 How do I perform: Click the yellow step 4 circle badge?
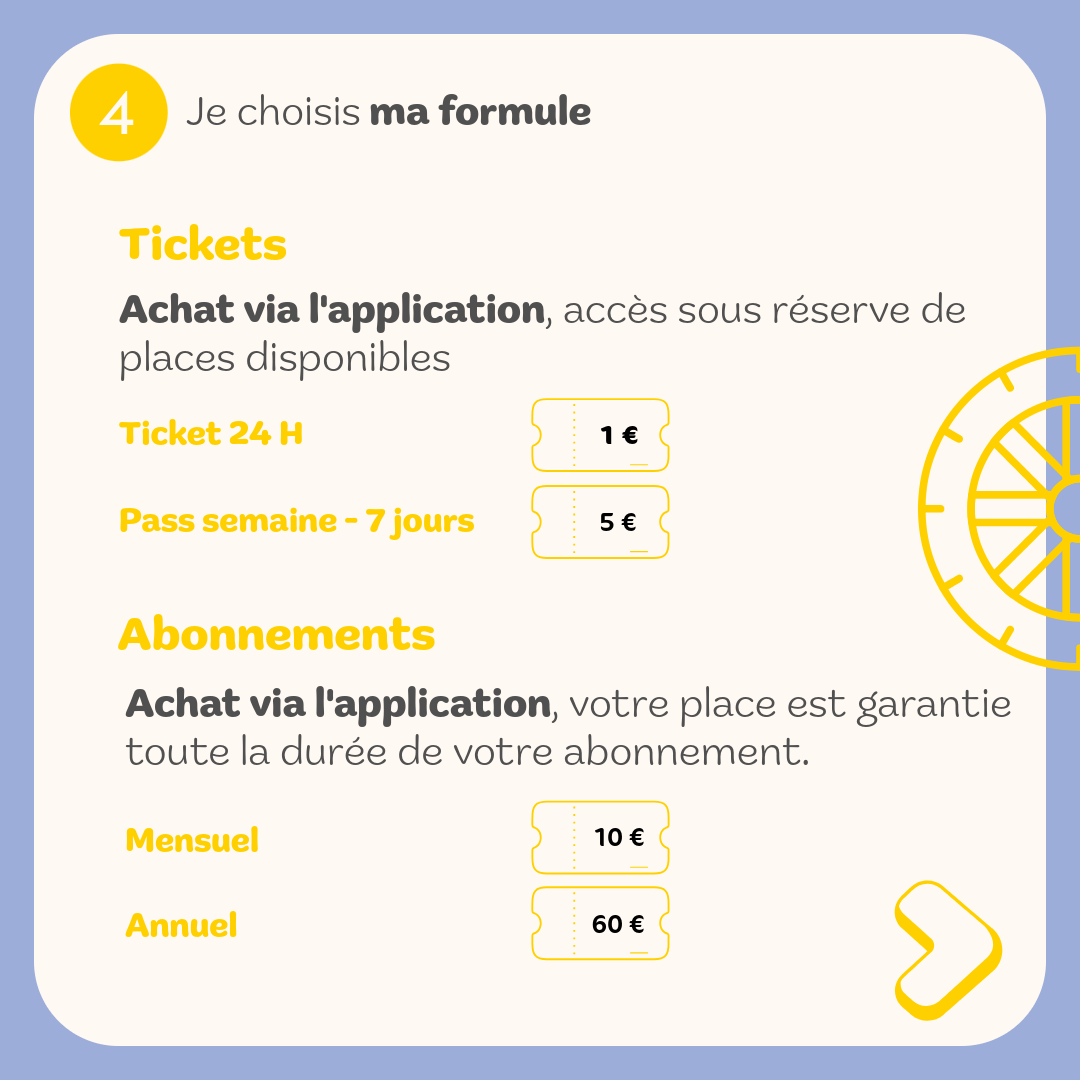[x=117, y=114]
